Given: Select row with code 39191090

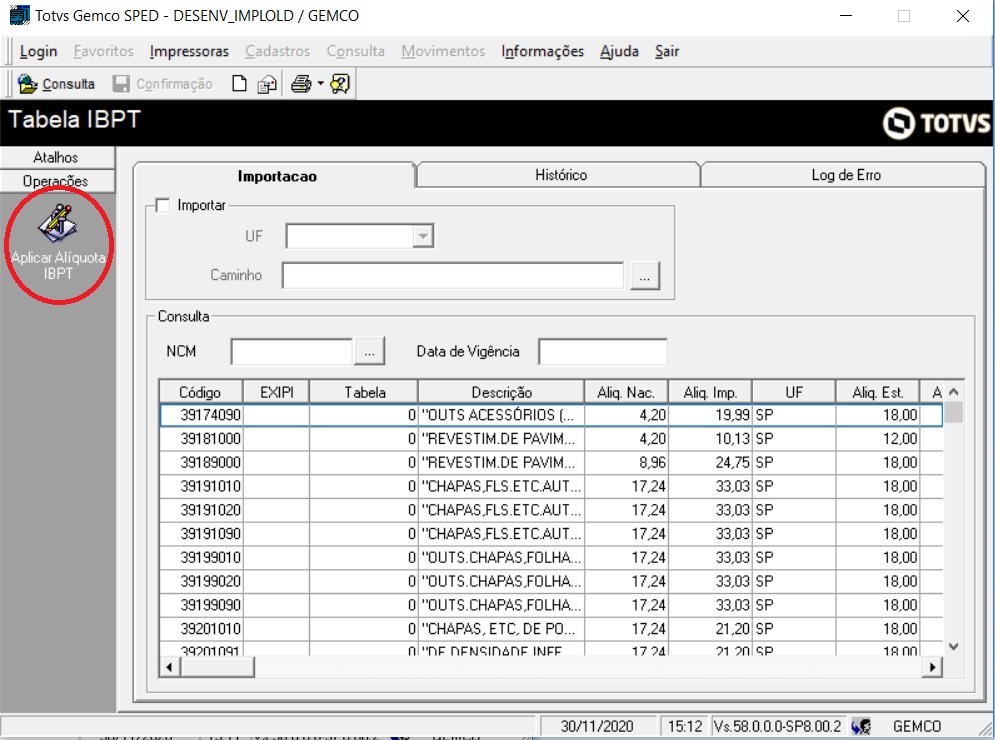Looking at the screenshot, I should [551, 534].
